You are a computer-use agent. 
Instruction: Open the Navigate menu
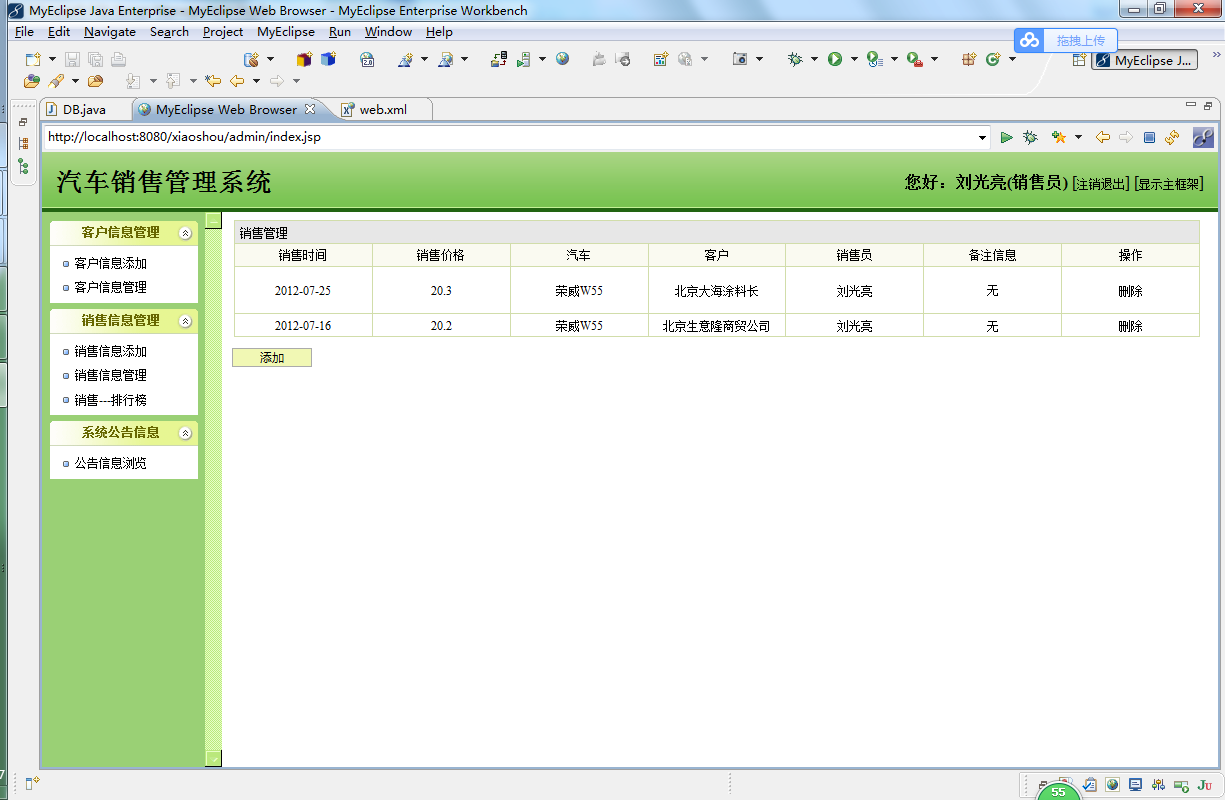110,32
